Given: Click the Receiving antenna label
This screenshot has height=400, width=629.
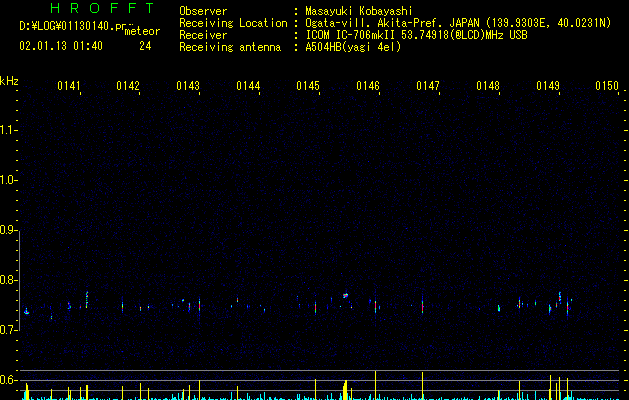Looking at the screenshot, I should pos(230,47).
